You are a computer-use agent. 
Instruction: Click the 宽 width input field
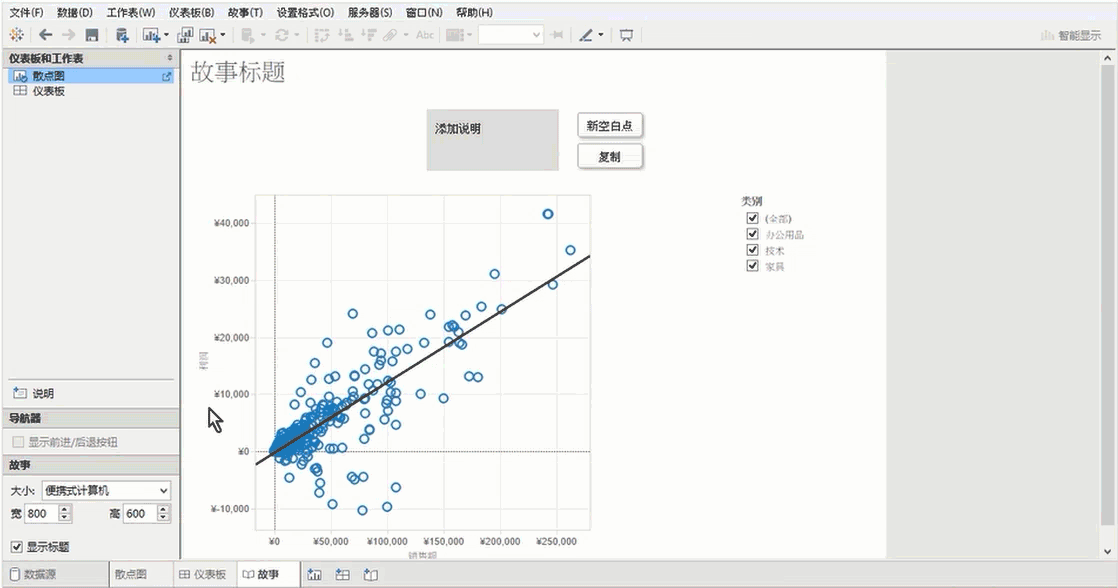pyautogui.click(x=40, y=514)
